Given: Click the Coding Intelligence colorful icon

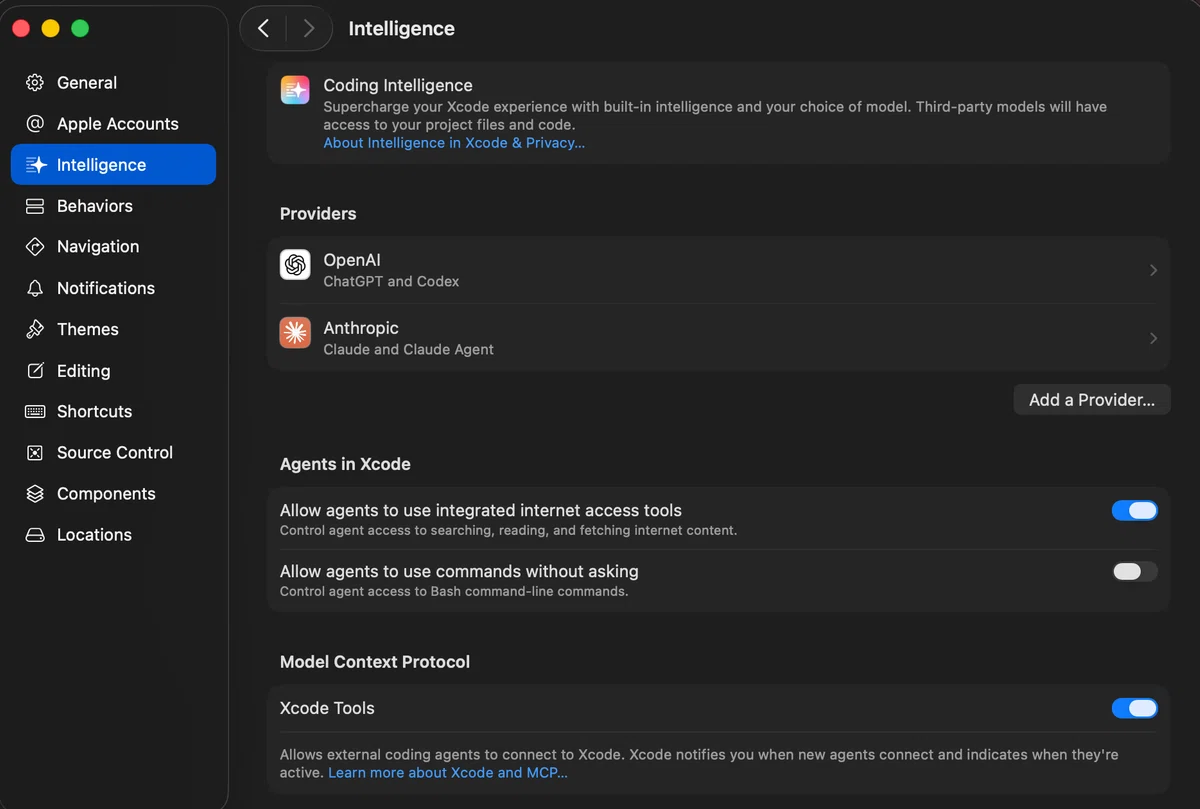Looking at the screenshot, I should 295,90.
